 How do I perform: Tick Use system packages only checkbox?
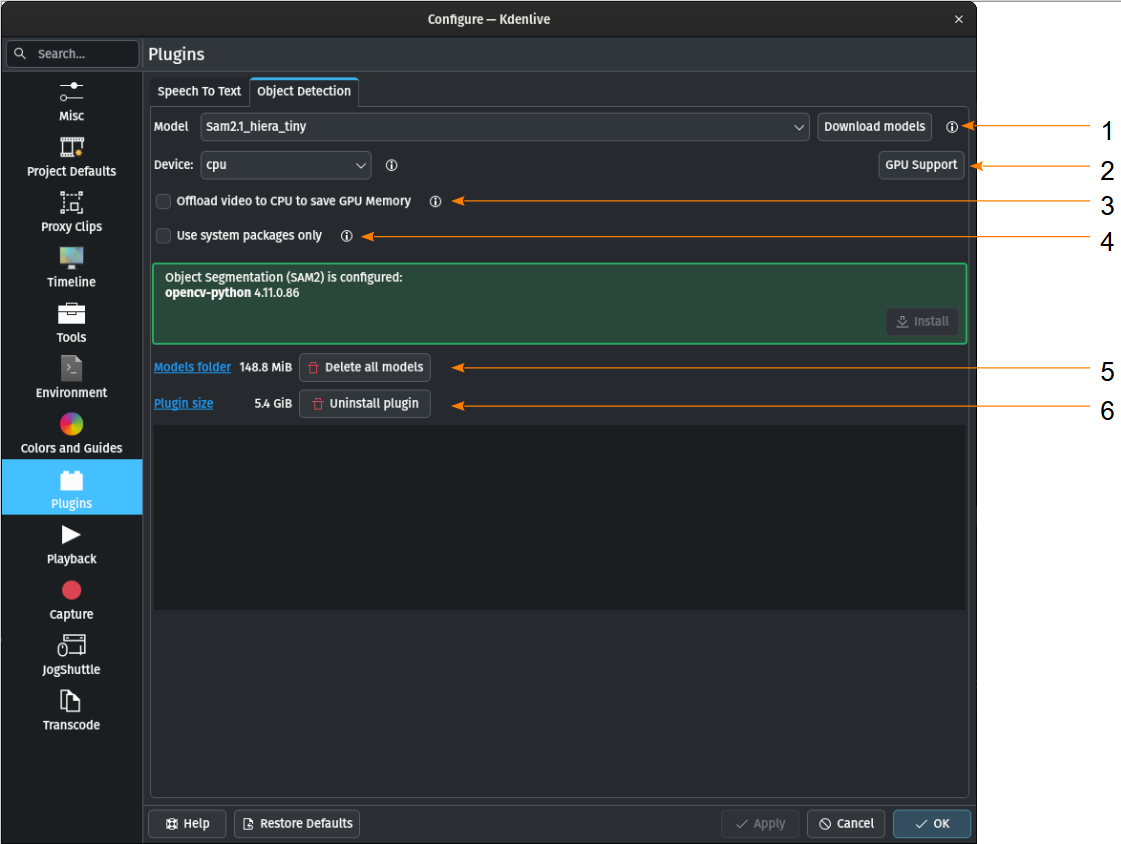coord(164,236)
